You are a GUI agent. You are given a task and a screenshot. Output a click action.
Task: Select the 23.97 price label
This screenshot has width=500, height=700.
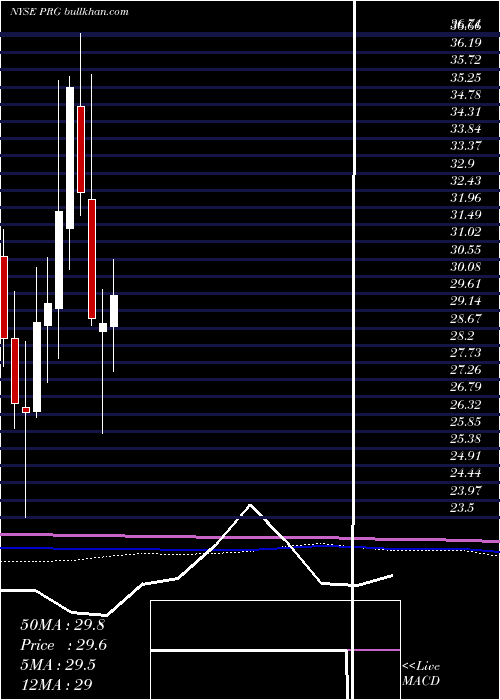[x=466, y=490]
